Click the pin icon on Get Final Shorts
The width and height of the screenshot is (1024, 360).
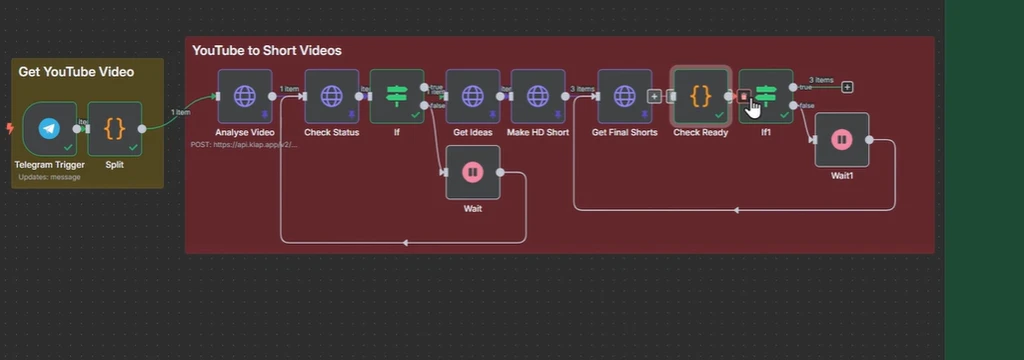(646, 115)
